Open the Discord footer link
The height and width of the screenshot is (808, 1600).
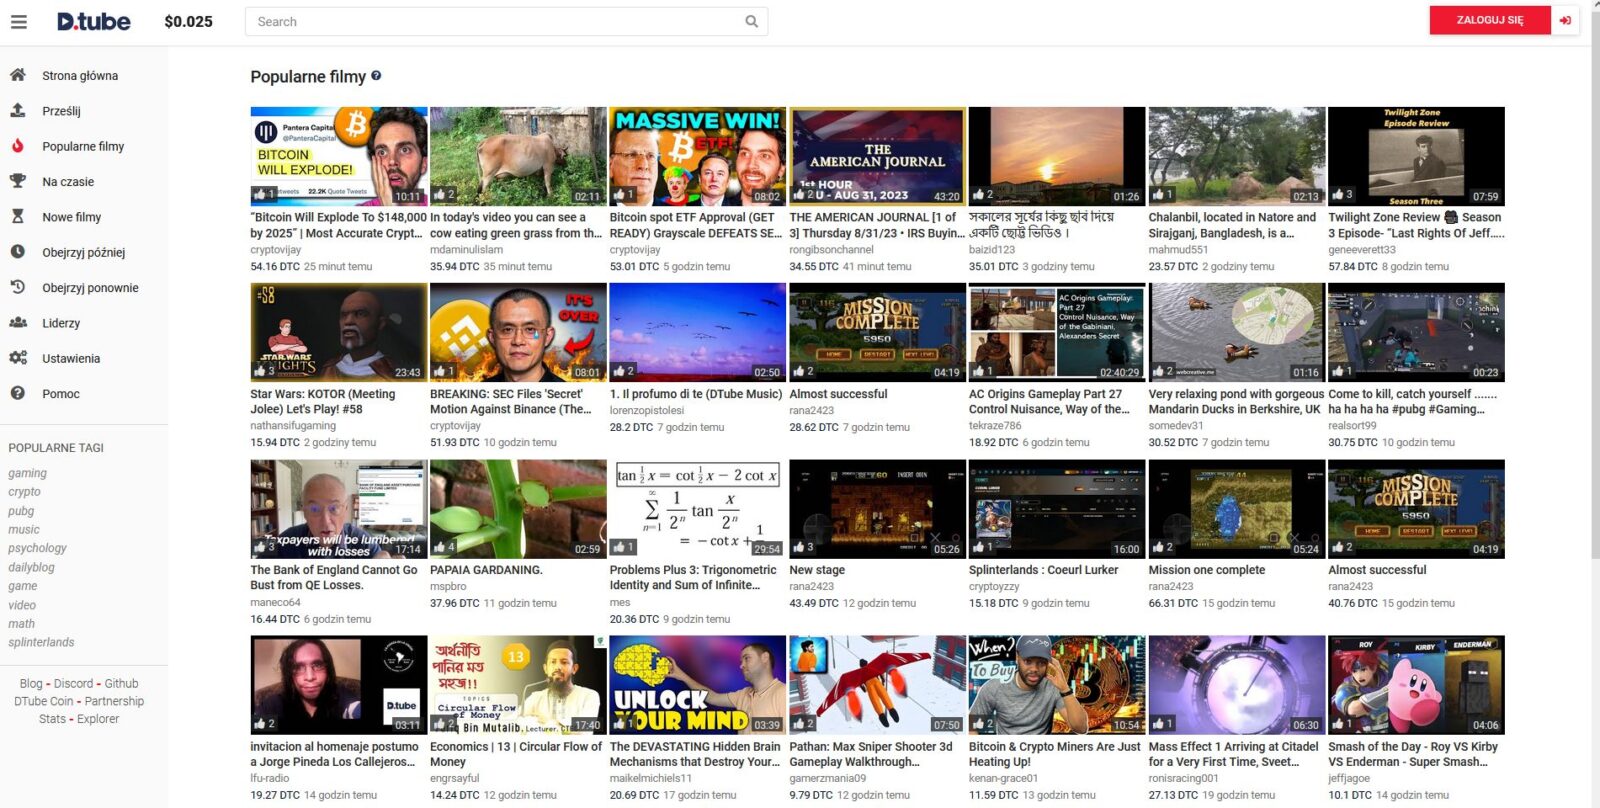click(73, 684)
